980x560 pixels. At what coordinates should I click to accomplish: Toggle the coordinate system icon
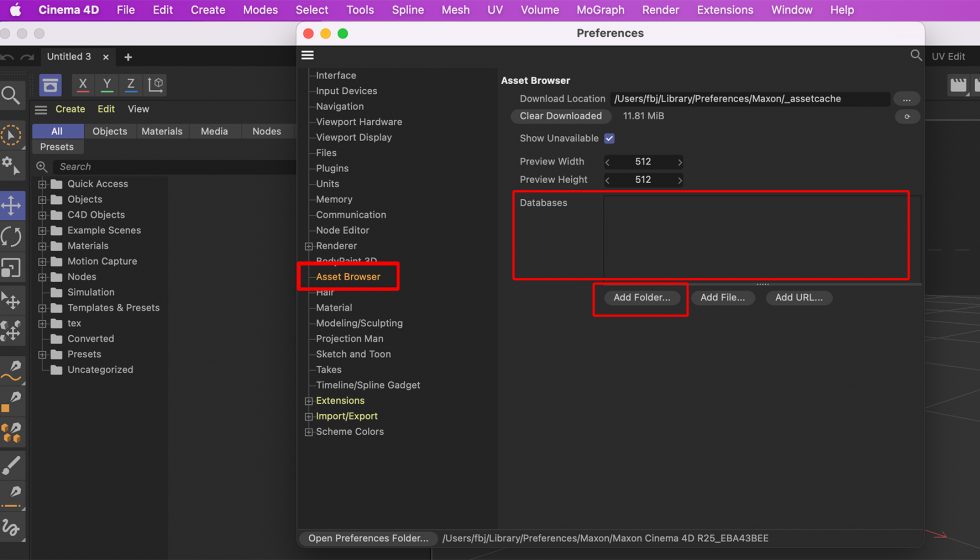156,84
